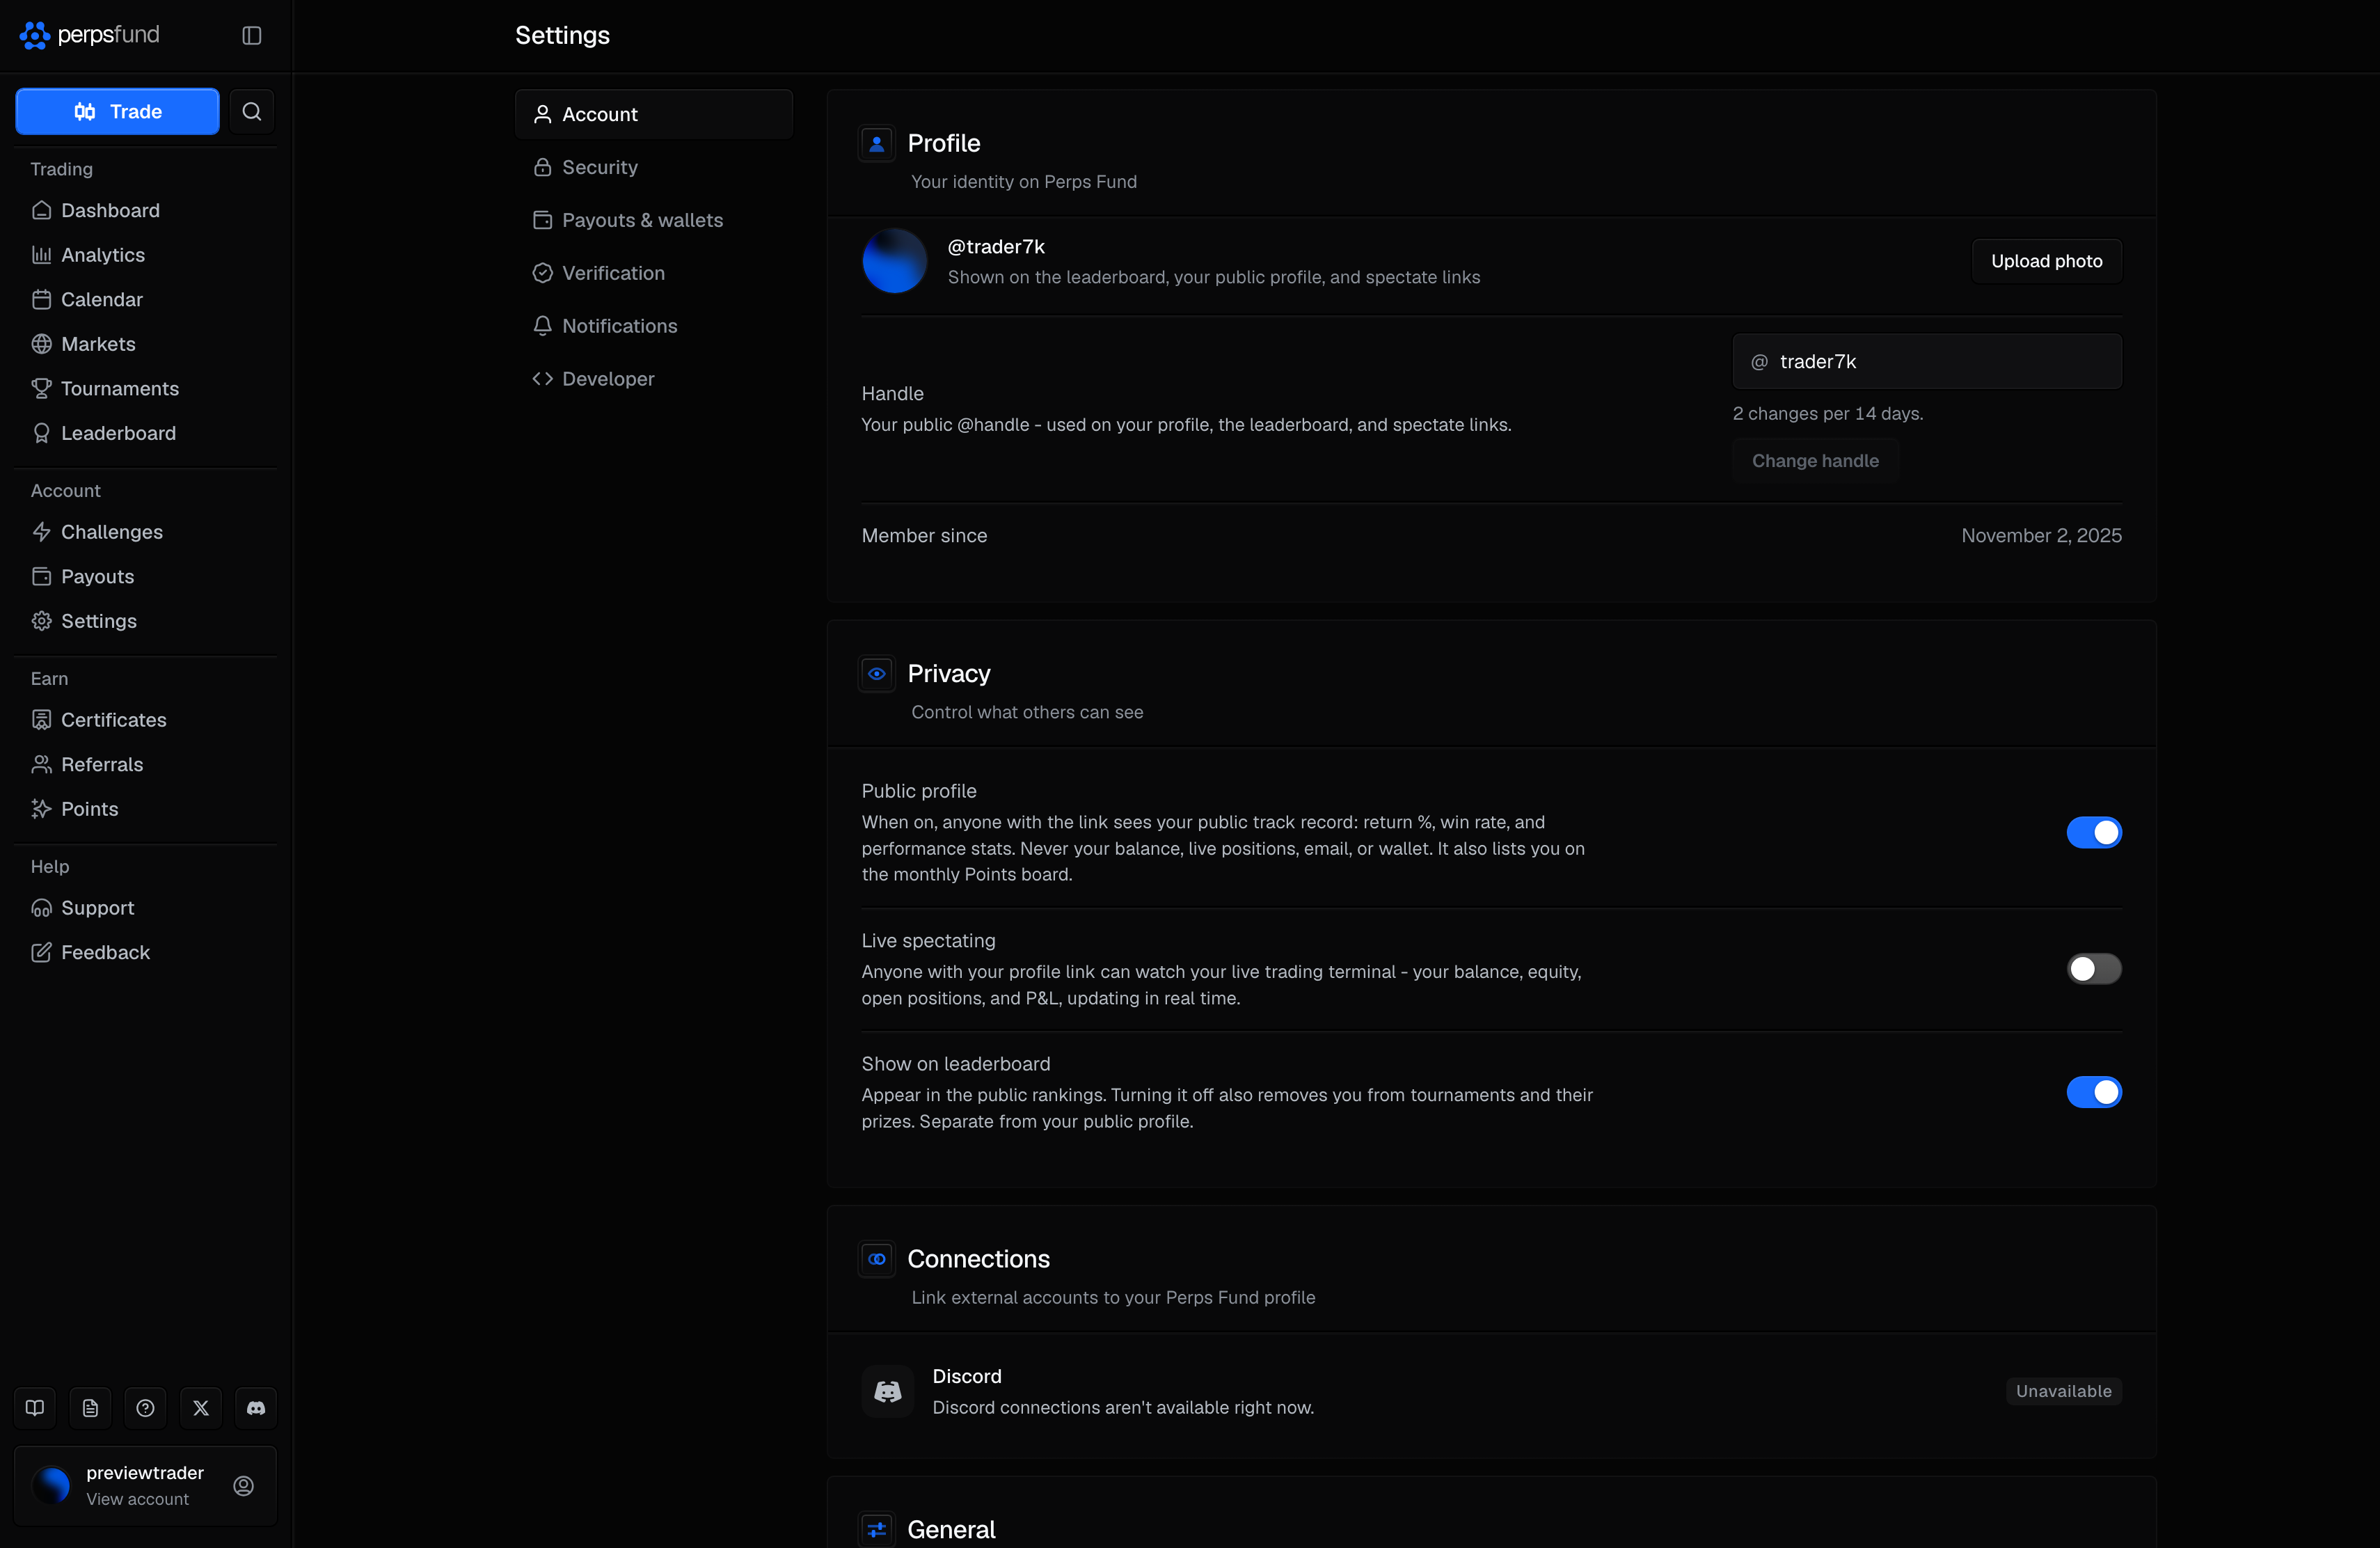
Task: Open Dashboard in the sidebar
Action: (145, 210)
